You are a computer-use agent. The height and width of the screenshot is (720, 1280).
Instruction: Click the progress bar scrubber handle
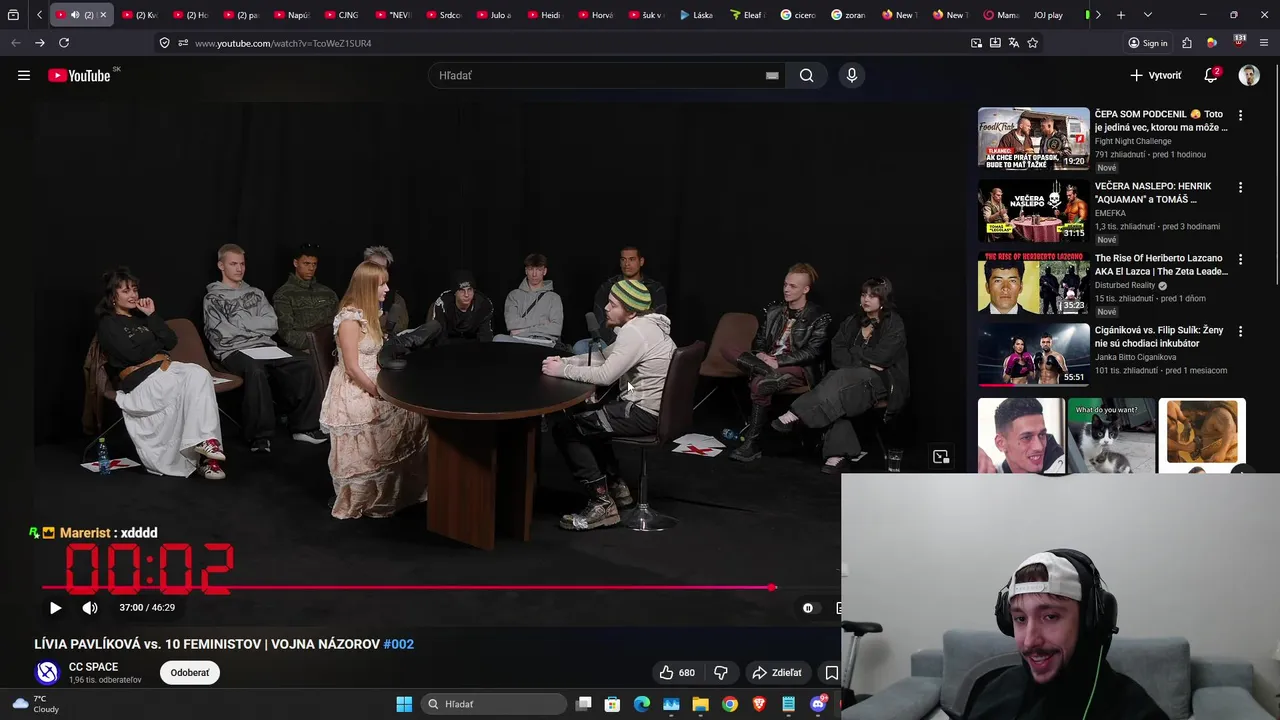pyautogui.click(x=772, y=587)
